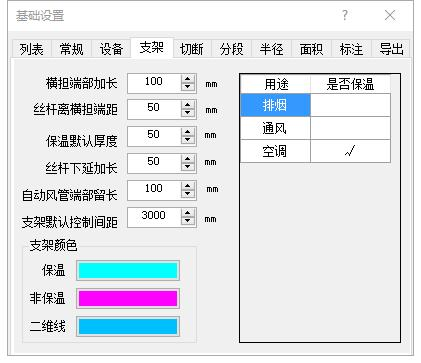421x363 pixels.
Task: Open the 非保温 magenta color swatch
Action: coord(128,298)
